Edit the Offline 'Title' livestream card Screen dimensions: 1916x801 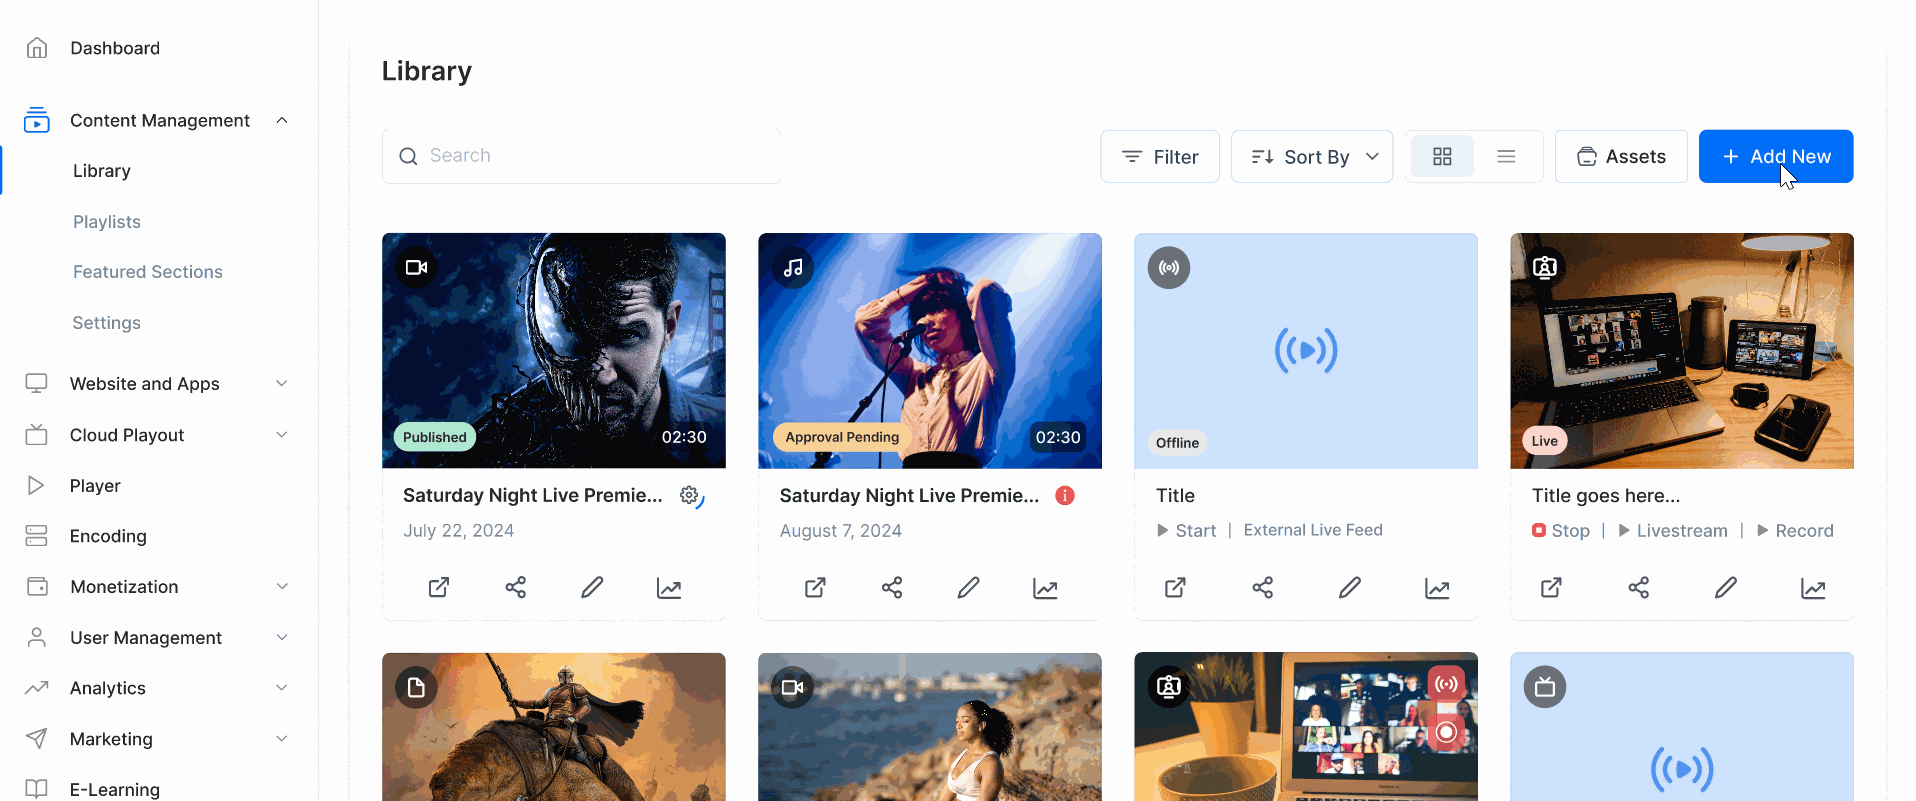[x=1350, y=588]
